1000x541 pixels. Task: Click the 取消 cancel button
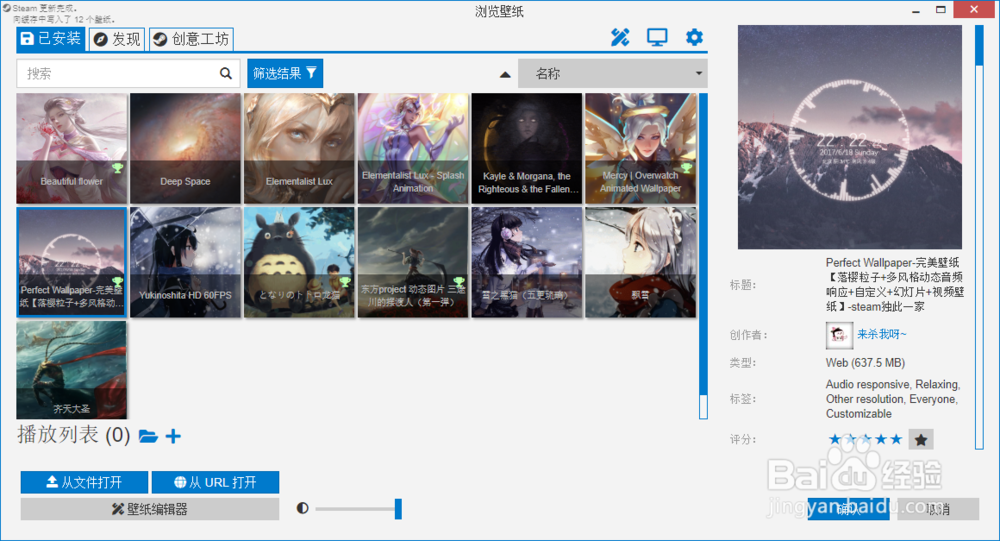(x=938, y=509)
